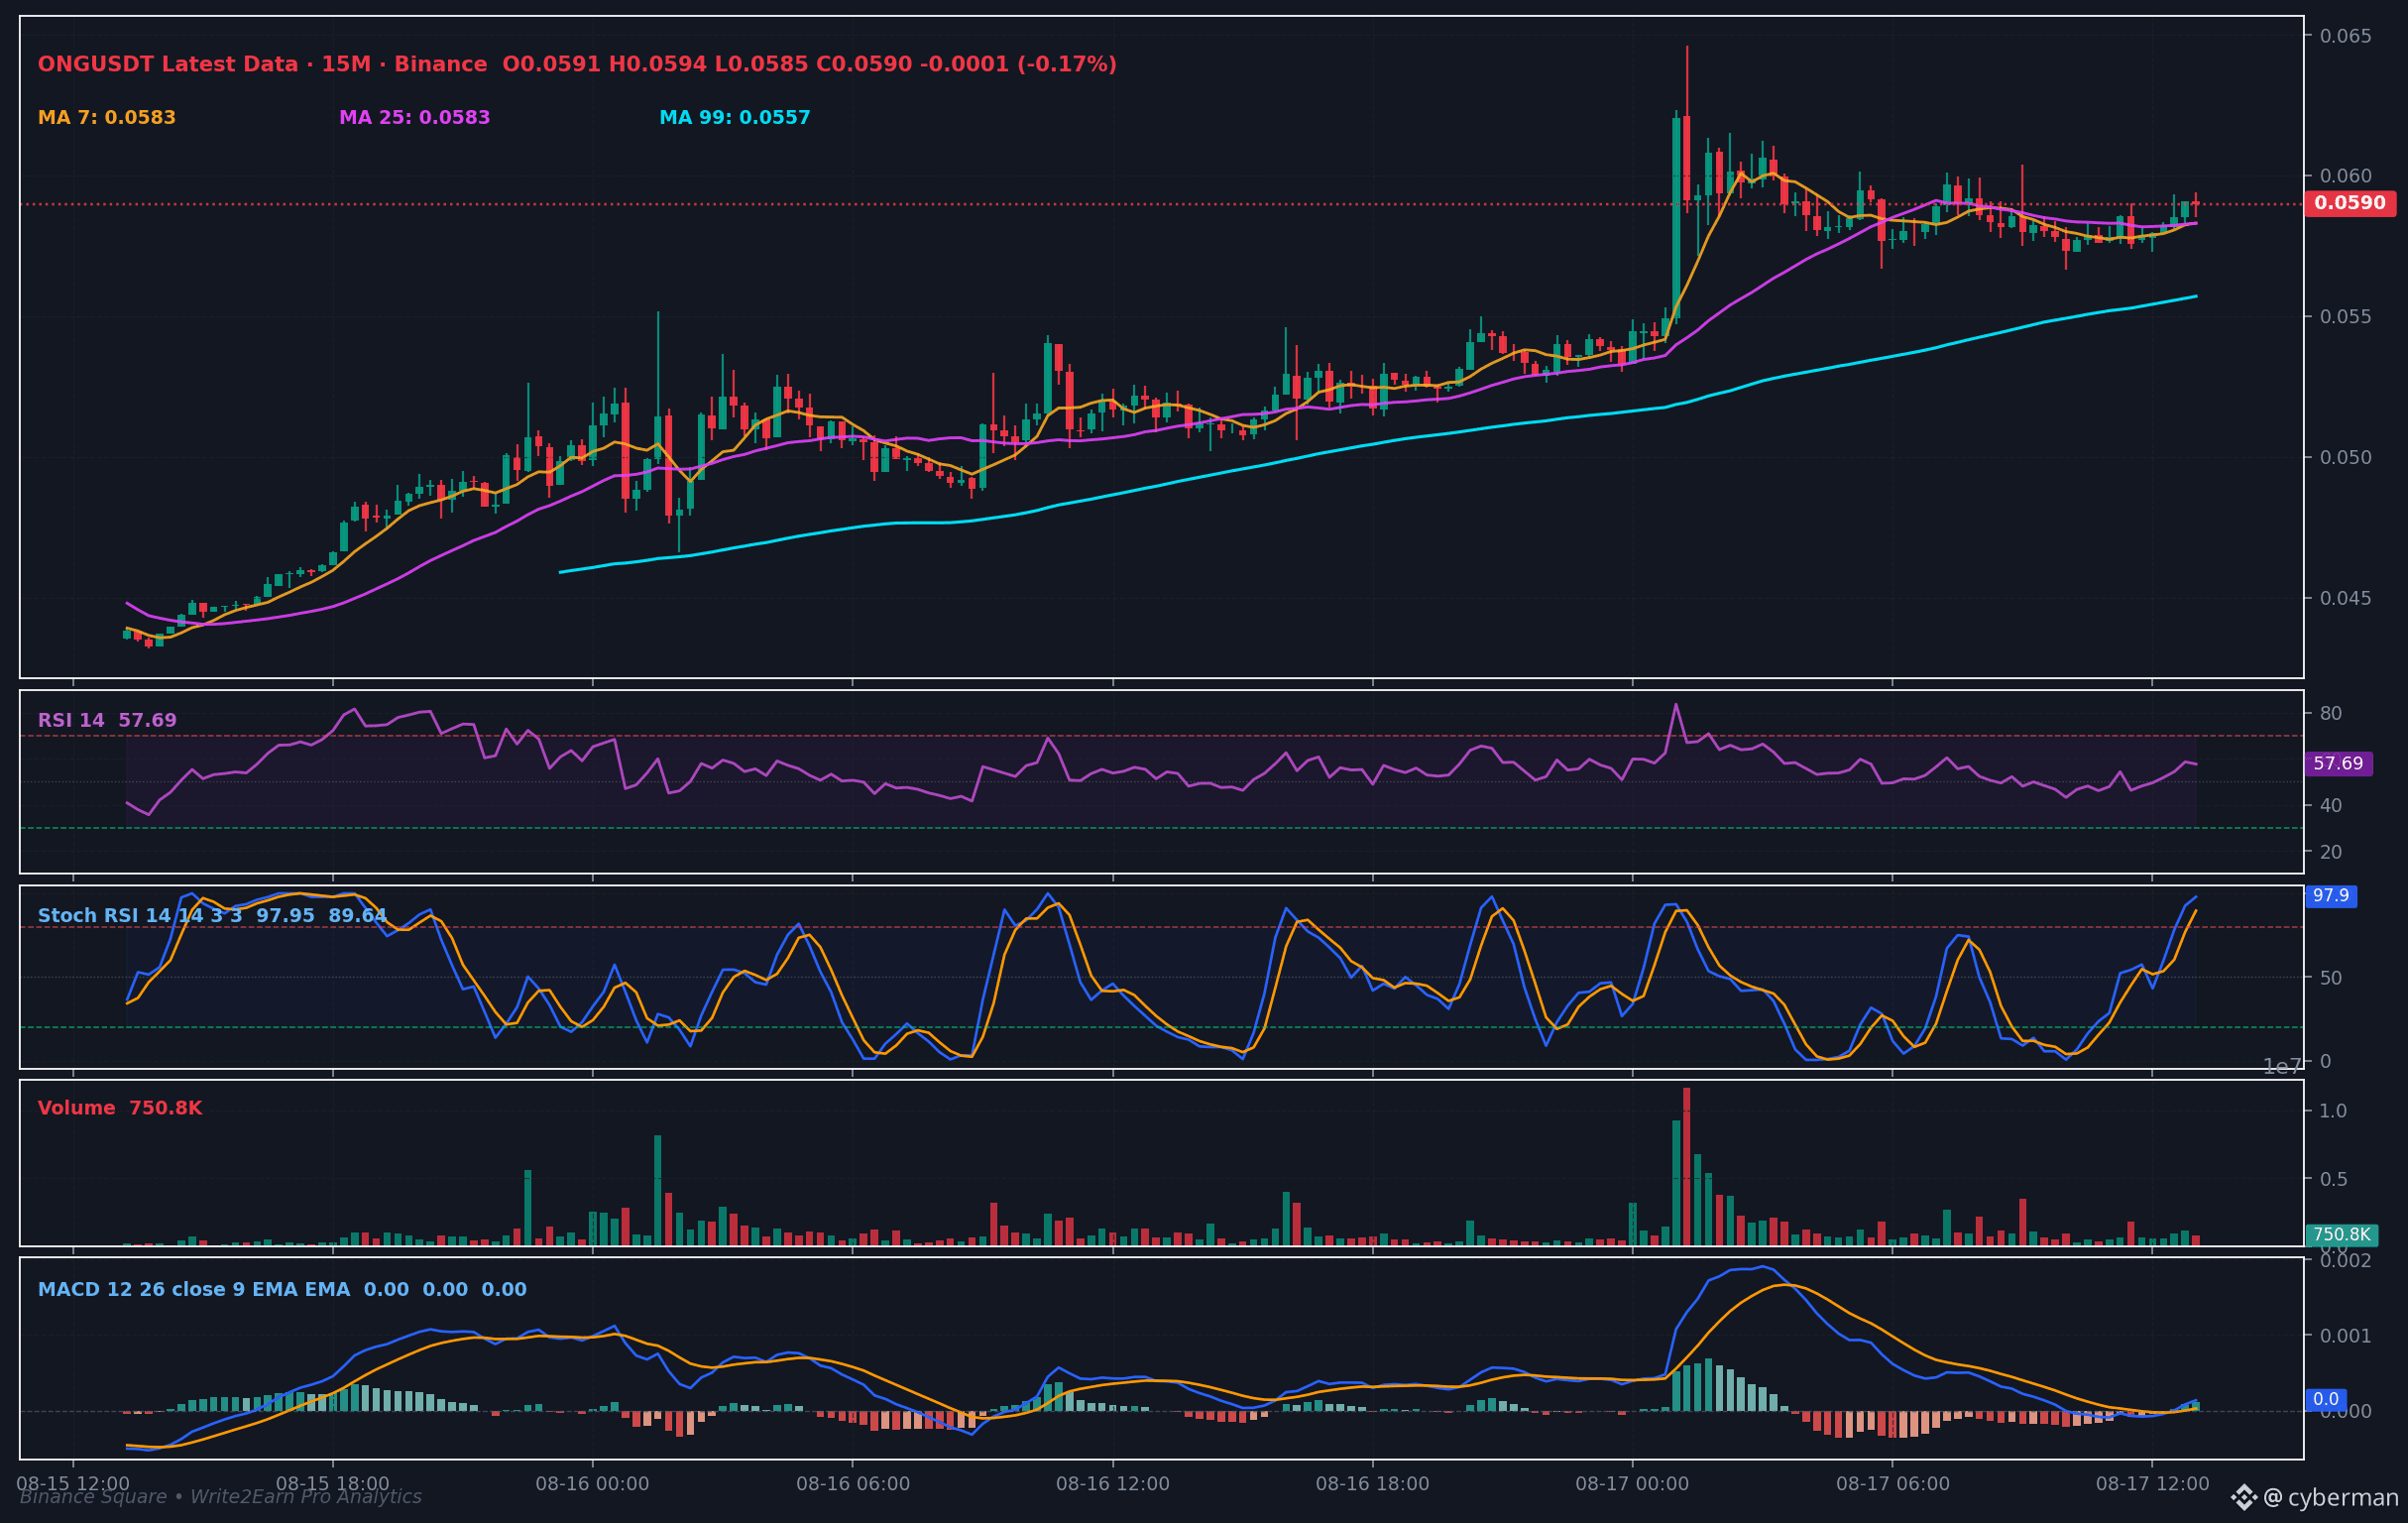Viewport: 2408px width, 1523px height.
Task: Click the 08-16 06:00 time axis label
Action: click(x=853, y=1484)
